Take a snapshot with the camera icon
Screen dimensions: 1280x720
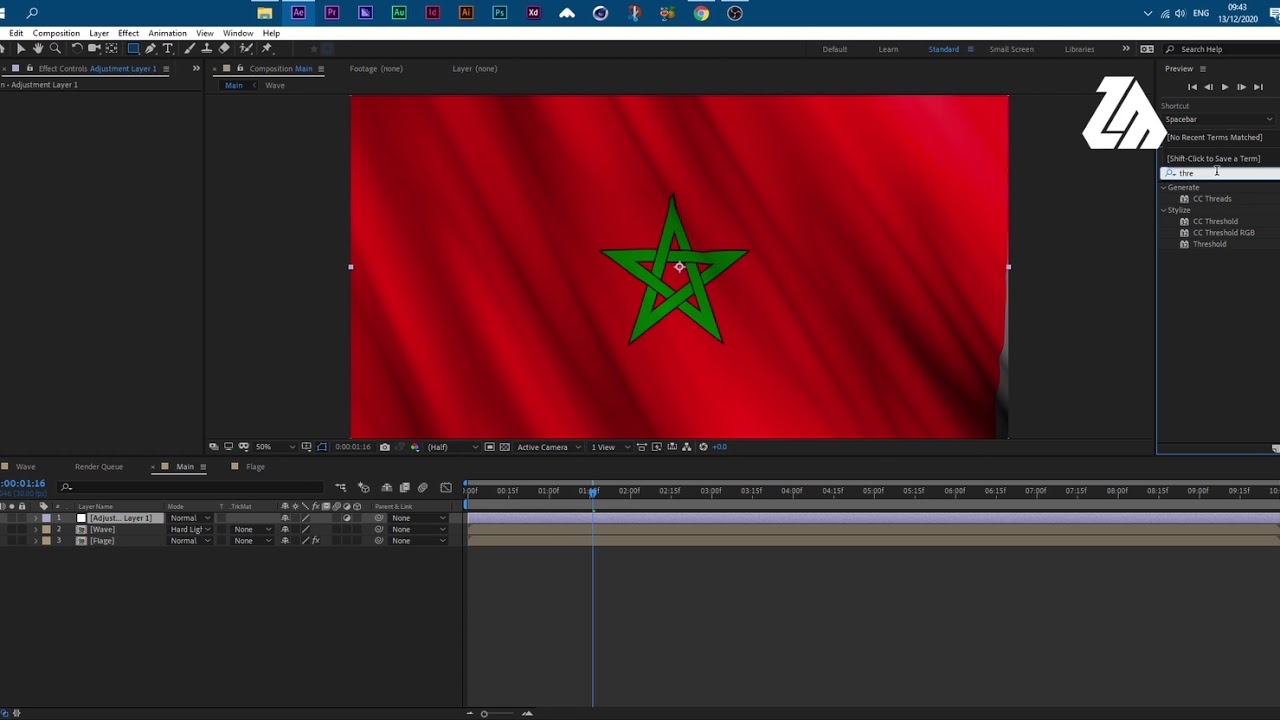(384, 447)
